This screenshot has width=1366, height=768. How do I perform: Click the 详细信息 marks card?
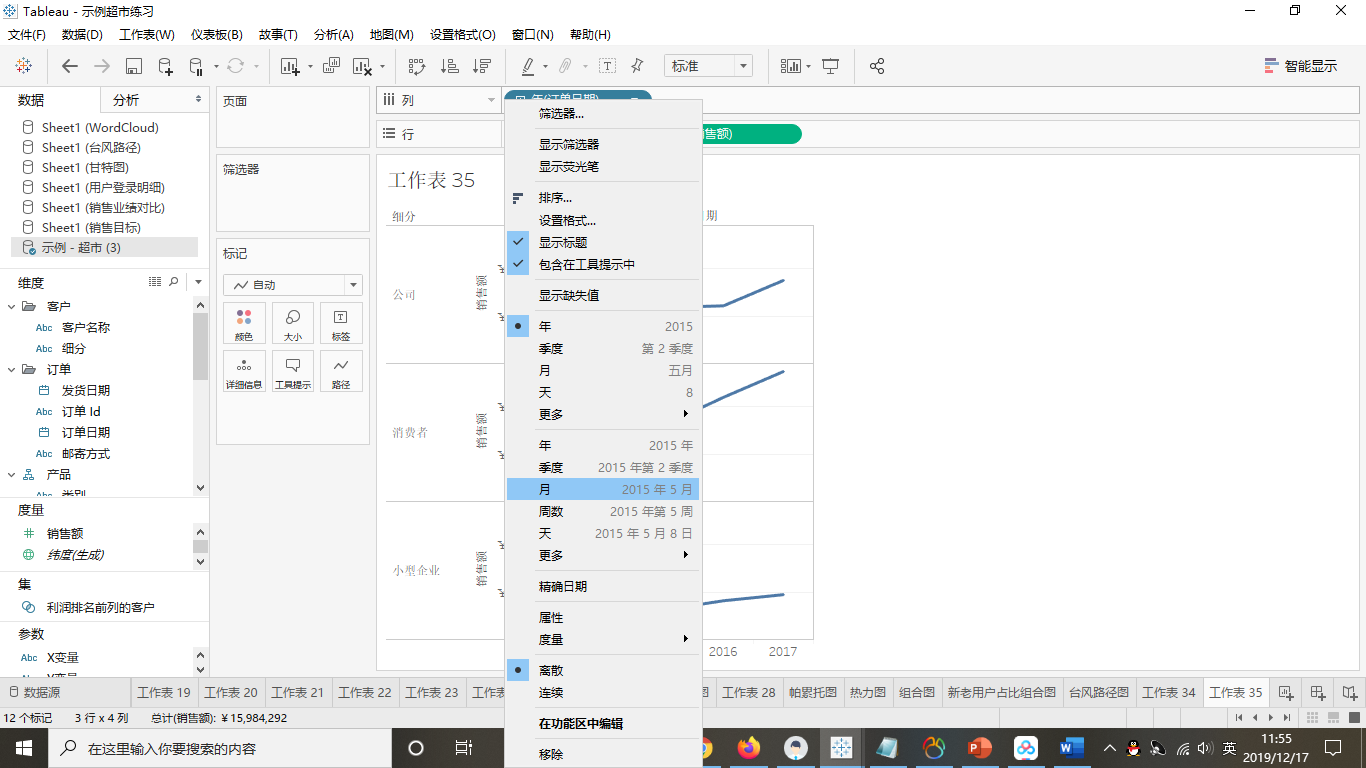click(244, 371)
